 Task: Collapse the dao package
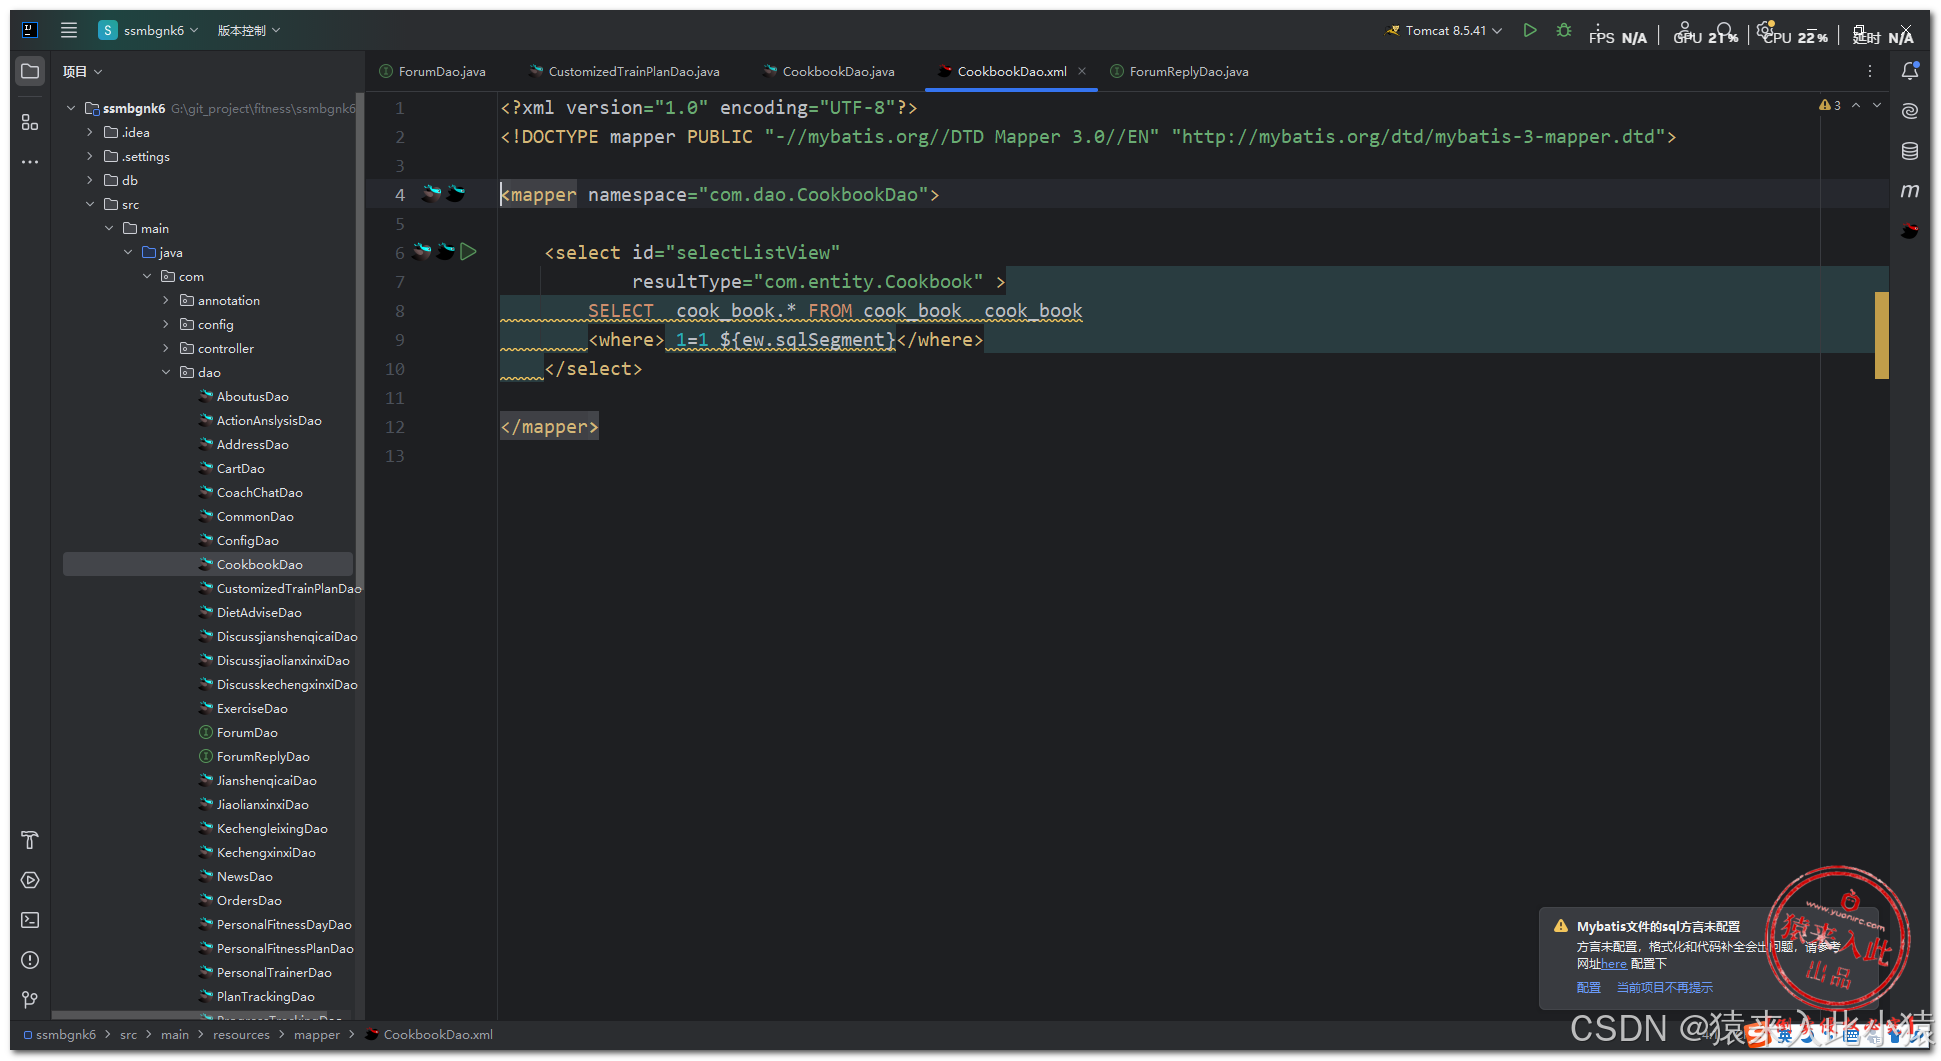click(x=166, y=372)
